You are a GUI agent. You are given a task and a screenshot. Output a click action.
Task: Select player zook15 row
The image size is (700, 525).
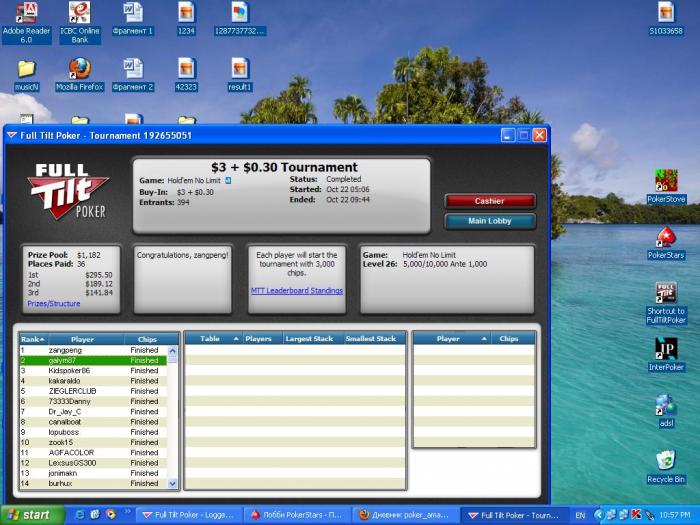point(93,442)
